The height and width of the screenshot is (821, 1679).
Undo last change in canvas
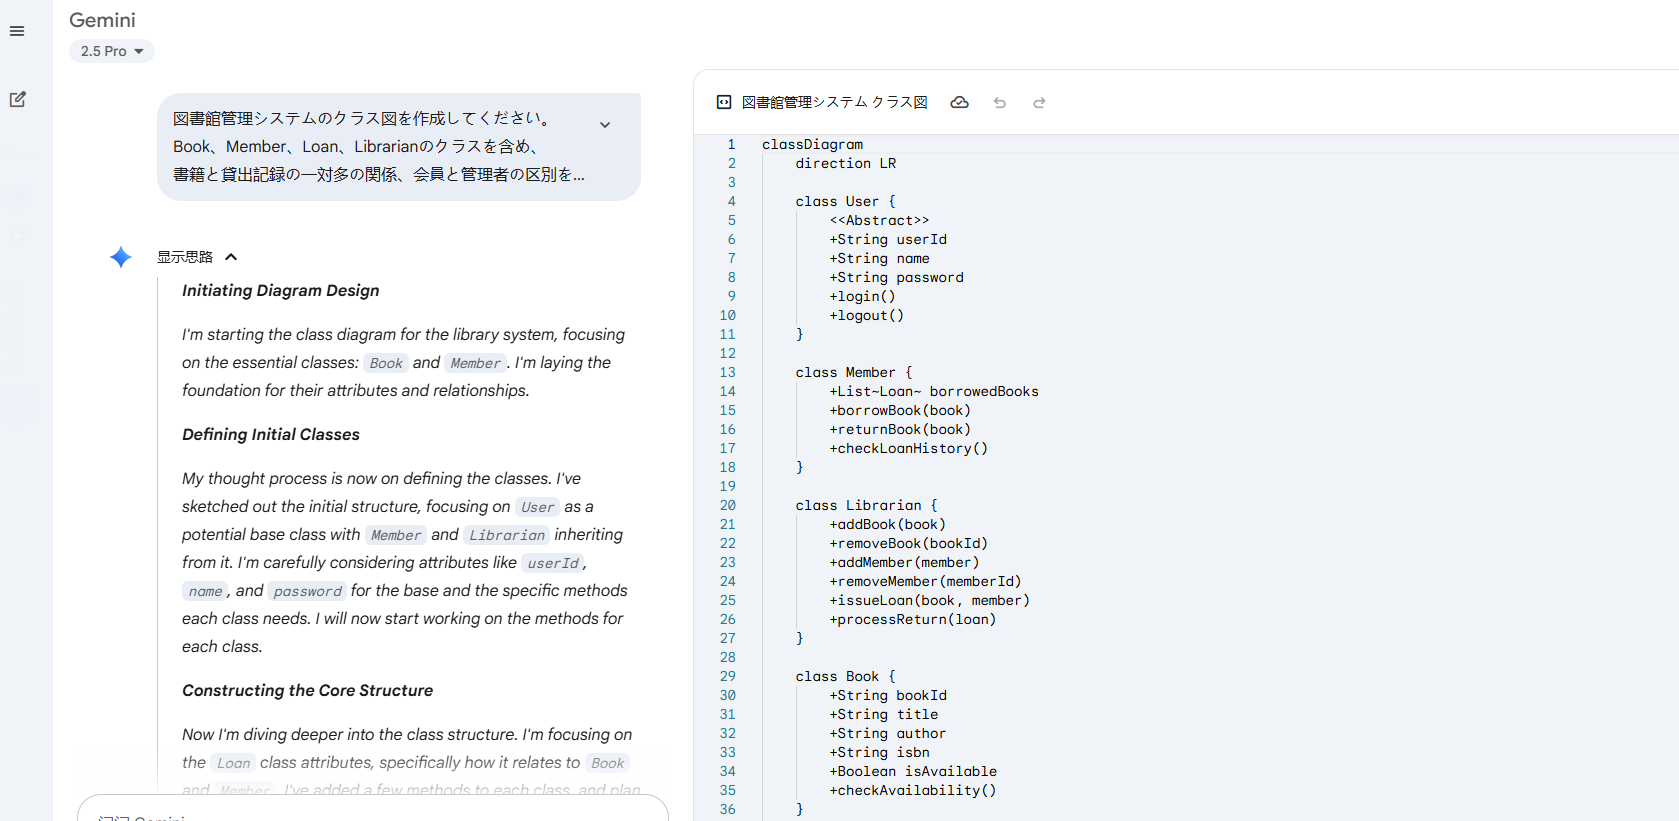pos(999,102)
